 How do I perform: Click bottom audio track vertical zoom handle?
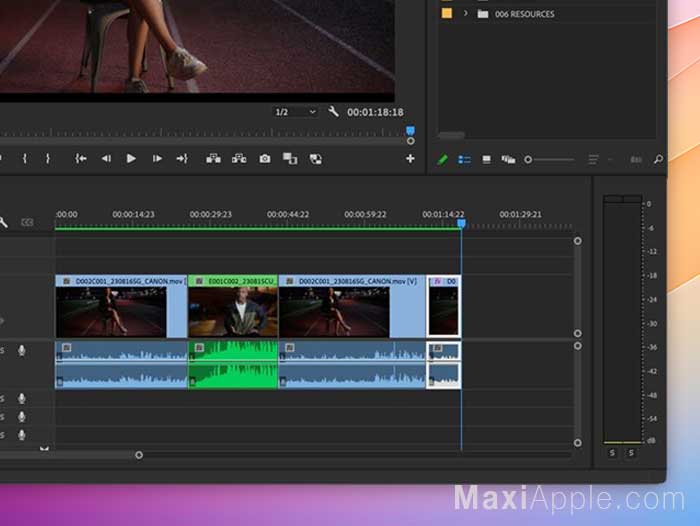point(578,443)
